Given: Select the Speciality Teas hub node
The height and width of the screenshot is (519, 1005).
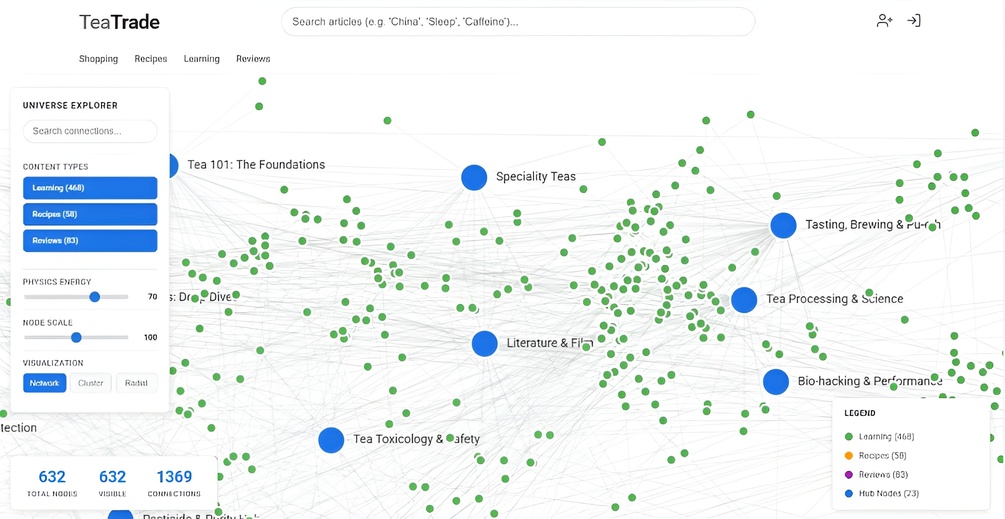Looking at the screenshot, I should 474,177.
